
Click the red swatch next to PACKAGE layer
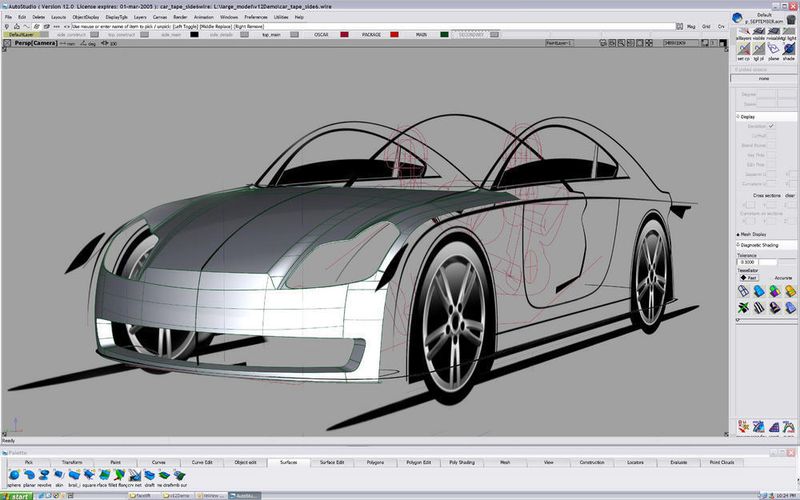pos(395,34)
